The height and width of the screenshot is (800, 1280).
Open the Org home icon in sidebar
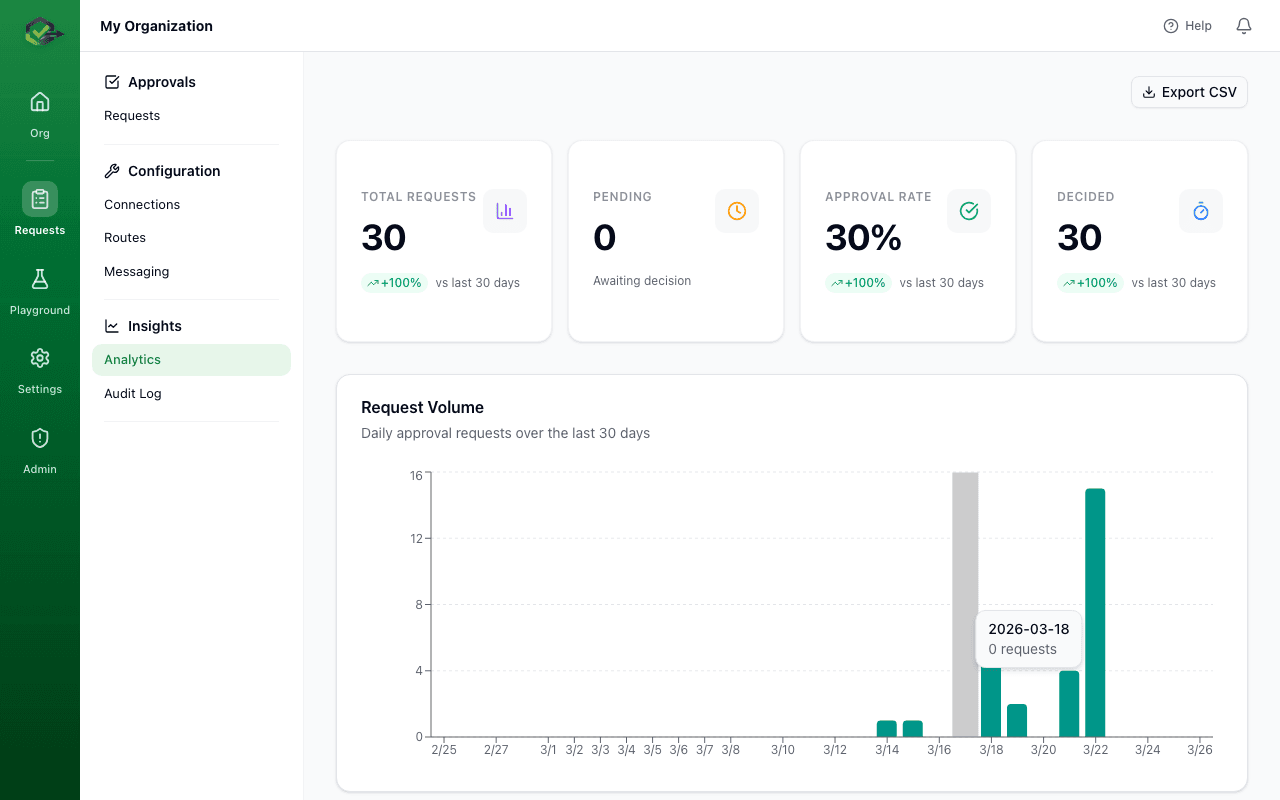[39, 101]
